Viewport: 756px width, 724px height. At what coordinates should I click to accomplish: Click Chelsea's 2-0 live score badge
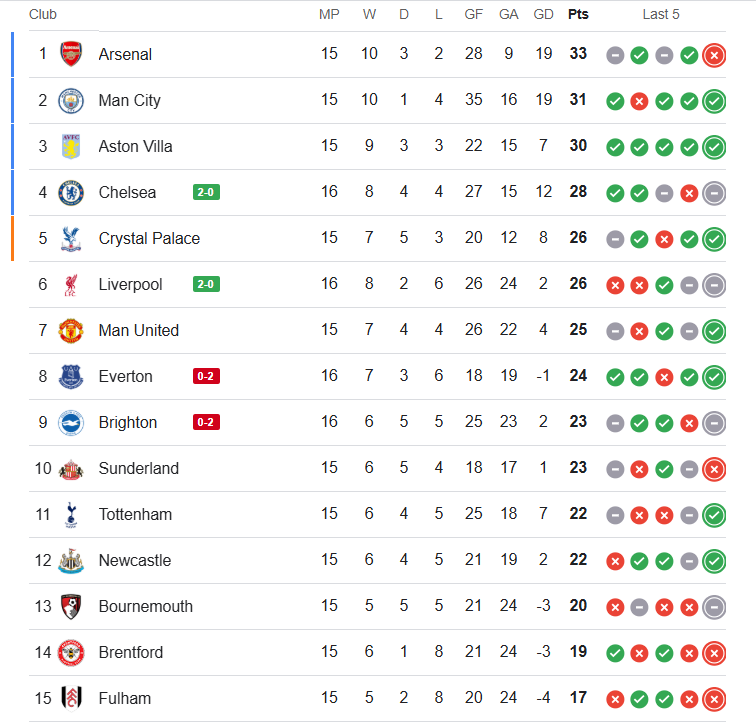(x=206, y=192)
